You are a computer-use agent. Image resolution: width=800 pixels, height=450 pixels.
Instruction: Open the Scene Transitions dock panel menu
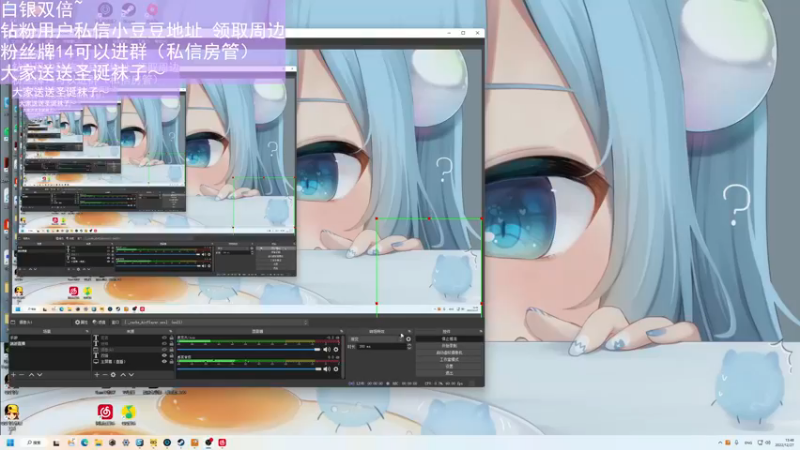pyautogui.click(x=409, y=332)
